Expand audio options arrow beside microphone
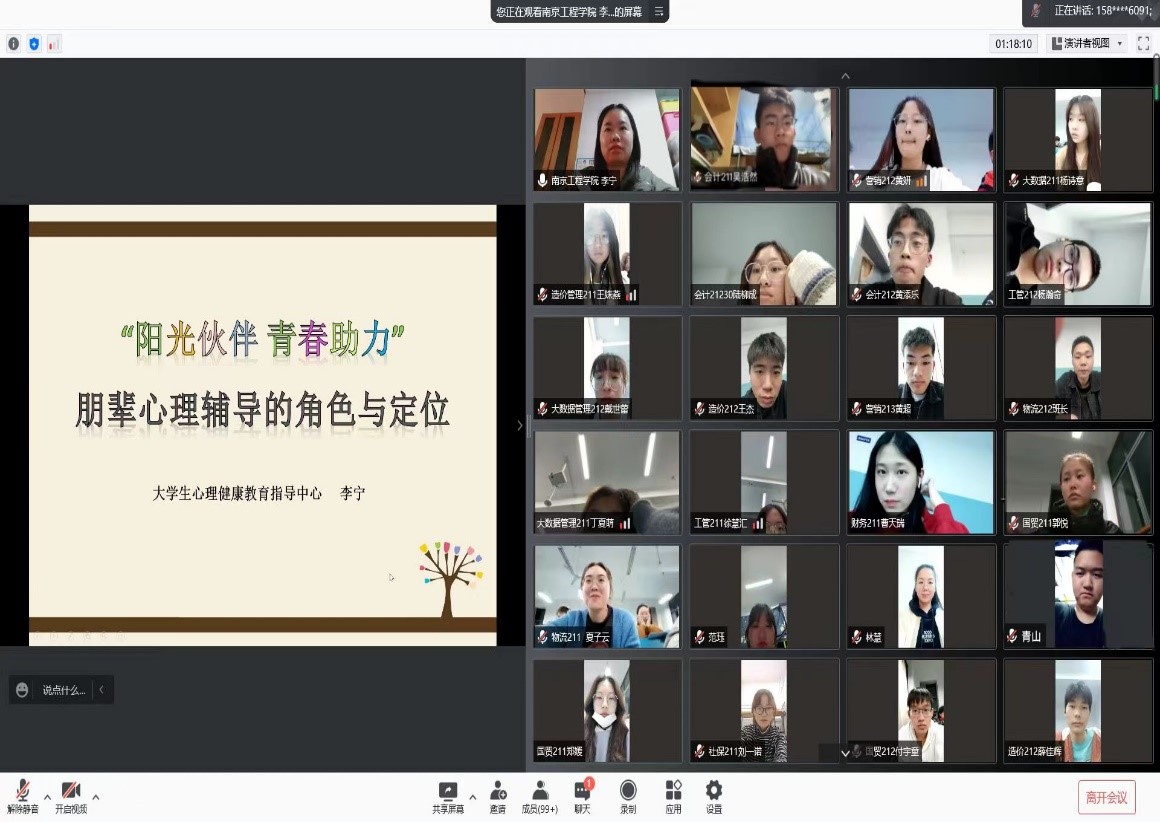This screenshot has width=1160, height=822. coord(47,797)
